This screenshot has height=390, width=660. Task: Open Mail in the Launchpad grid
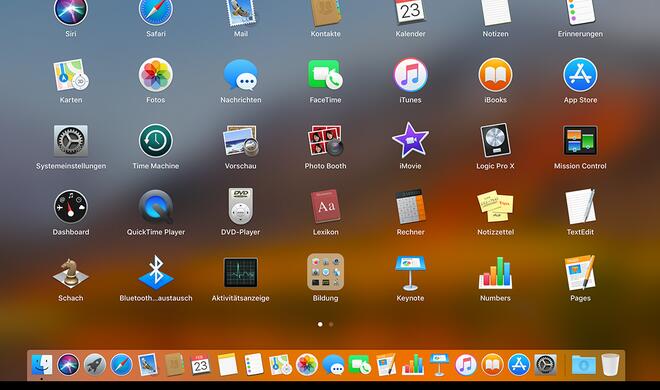[x=241, y=12]
